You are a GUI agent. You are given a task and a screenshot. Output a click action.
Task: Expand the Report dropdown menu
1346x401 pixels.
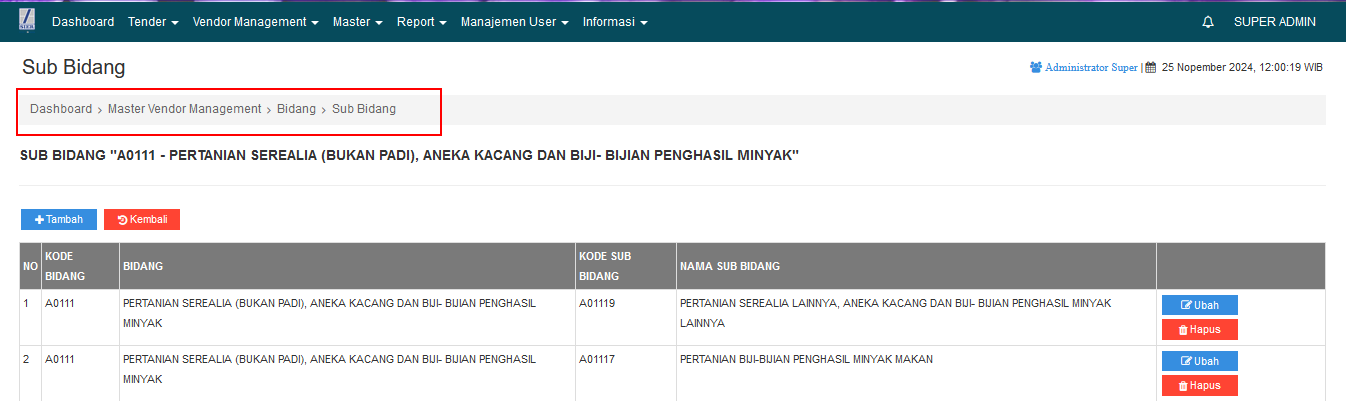[422, 22]
